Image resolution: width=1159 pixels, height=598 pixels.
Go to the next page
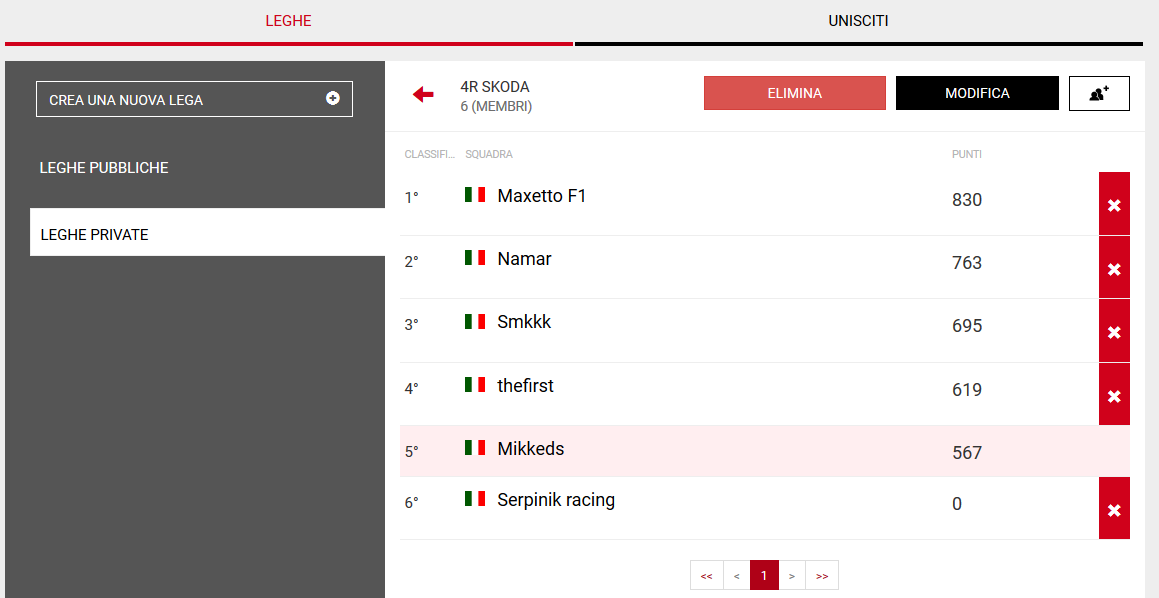click(792, 576)
